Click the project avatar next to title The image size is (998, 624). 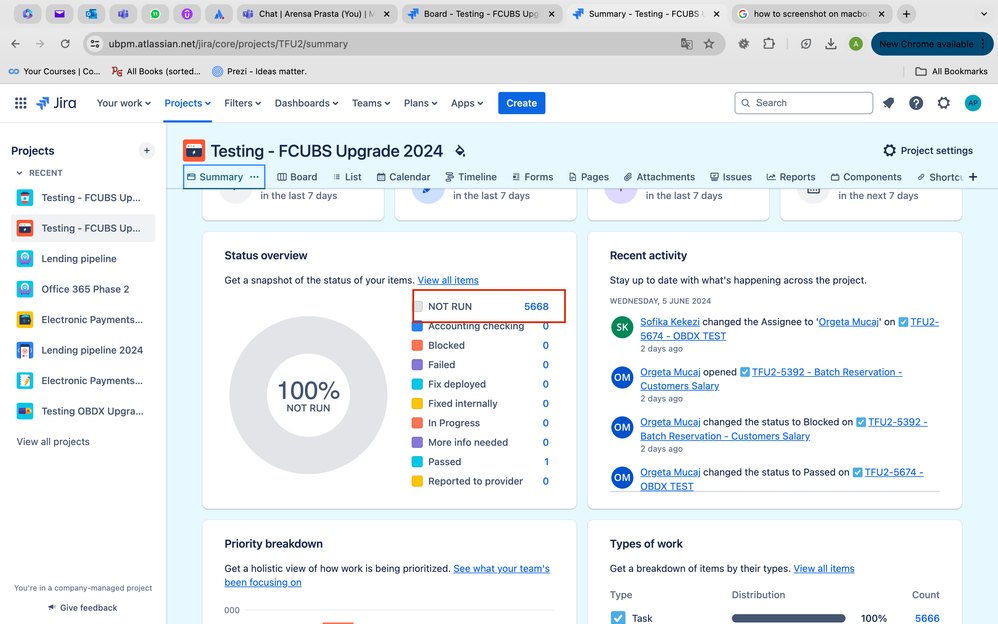point(193,151)
